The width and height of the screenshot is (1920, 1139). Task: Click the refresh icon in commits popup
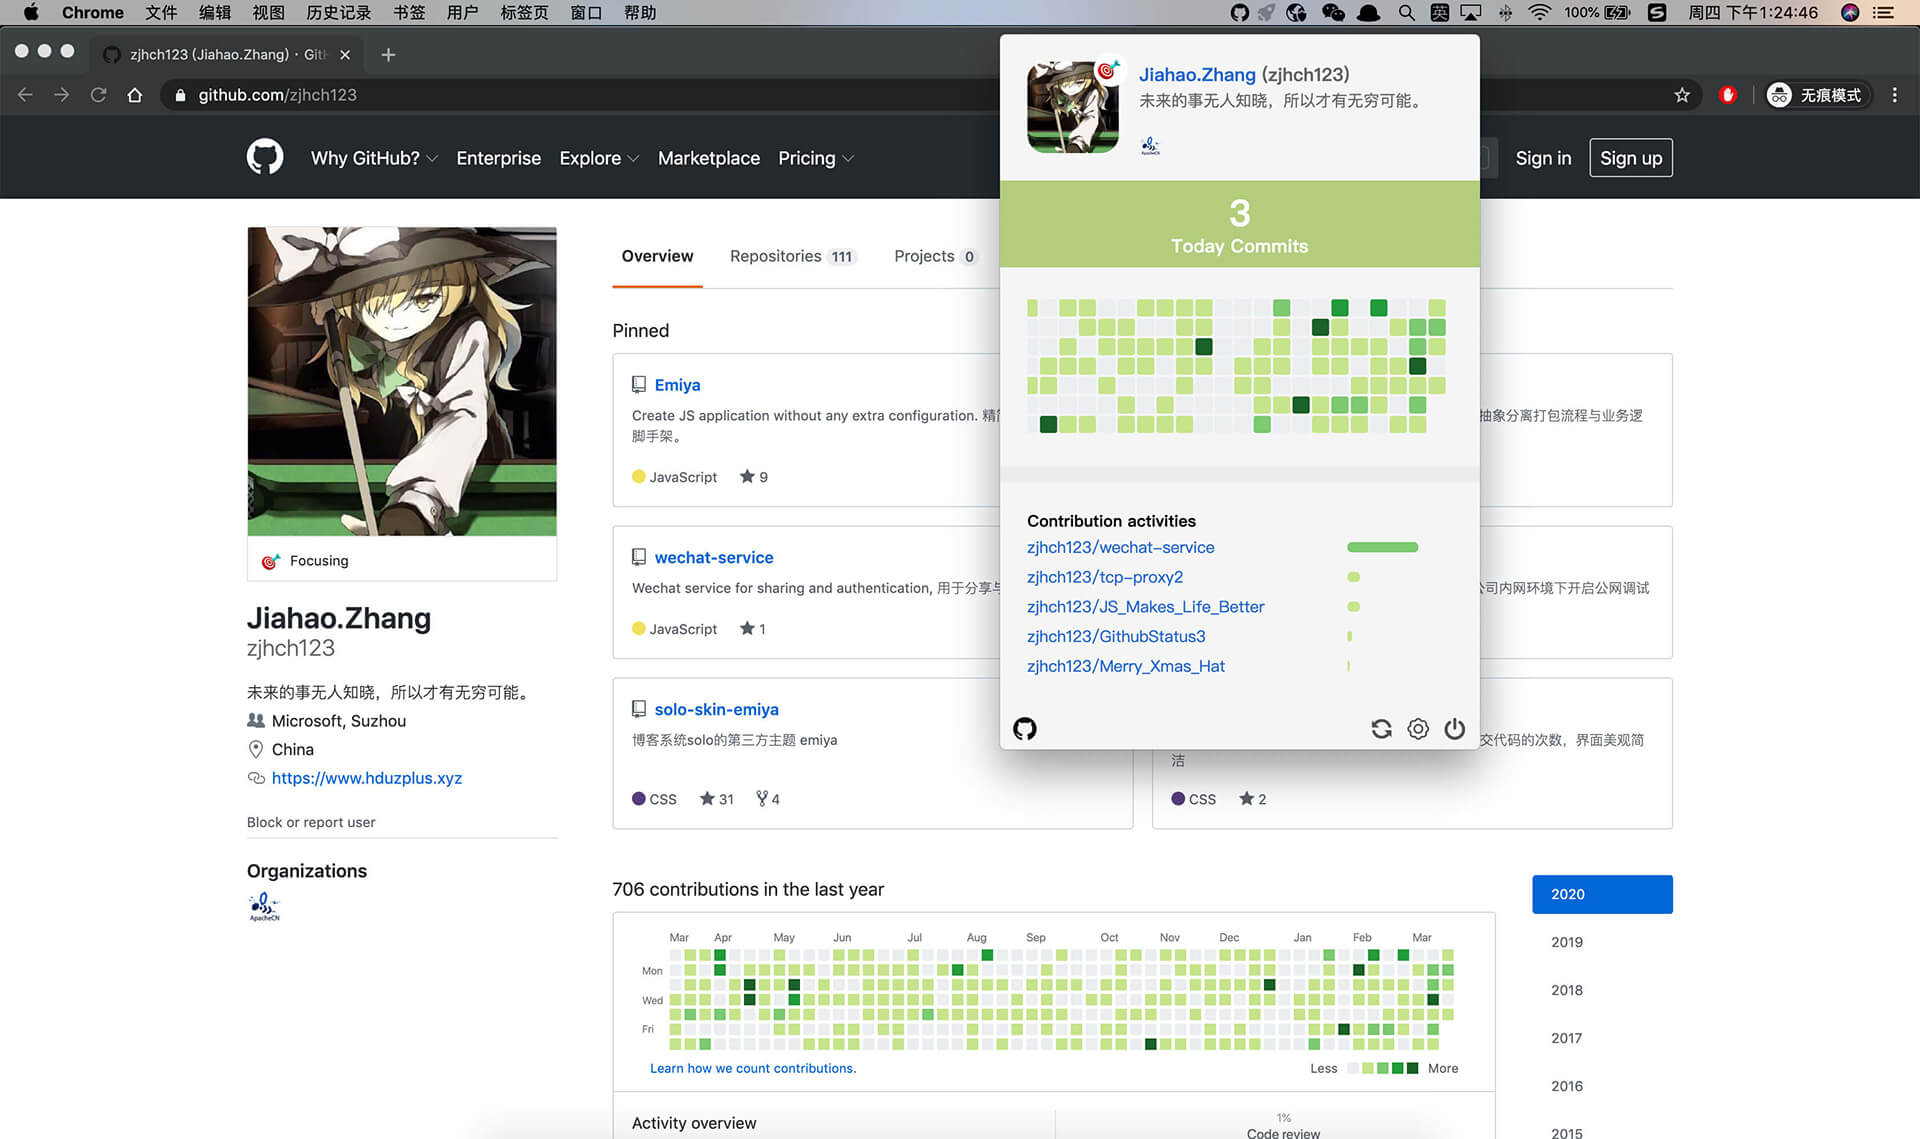1381,729
